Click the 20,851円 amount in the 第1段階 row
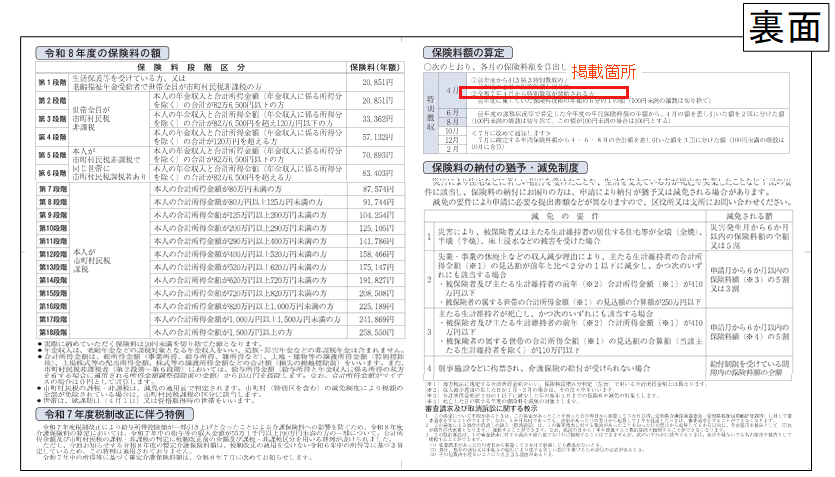Viewport: 835px width, 477px height. click(x=378, y=83)
